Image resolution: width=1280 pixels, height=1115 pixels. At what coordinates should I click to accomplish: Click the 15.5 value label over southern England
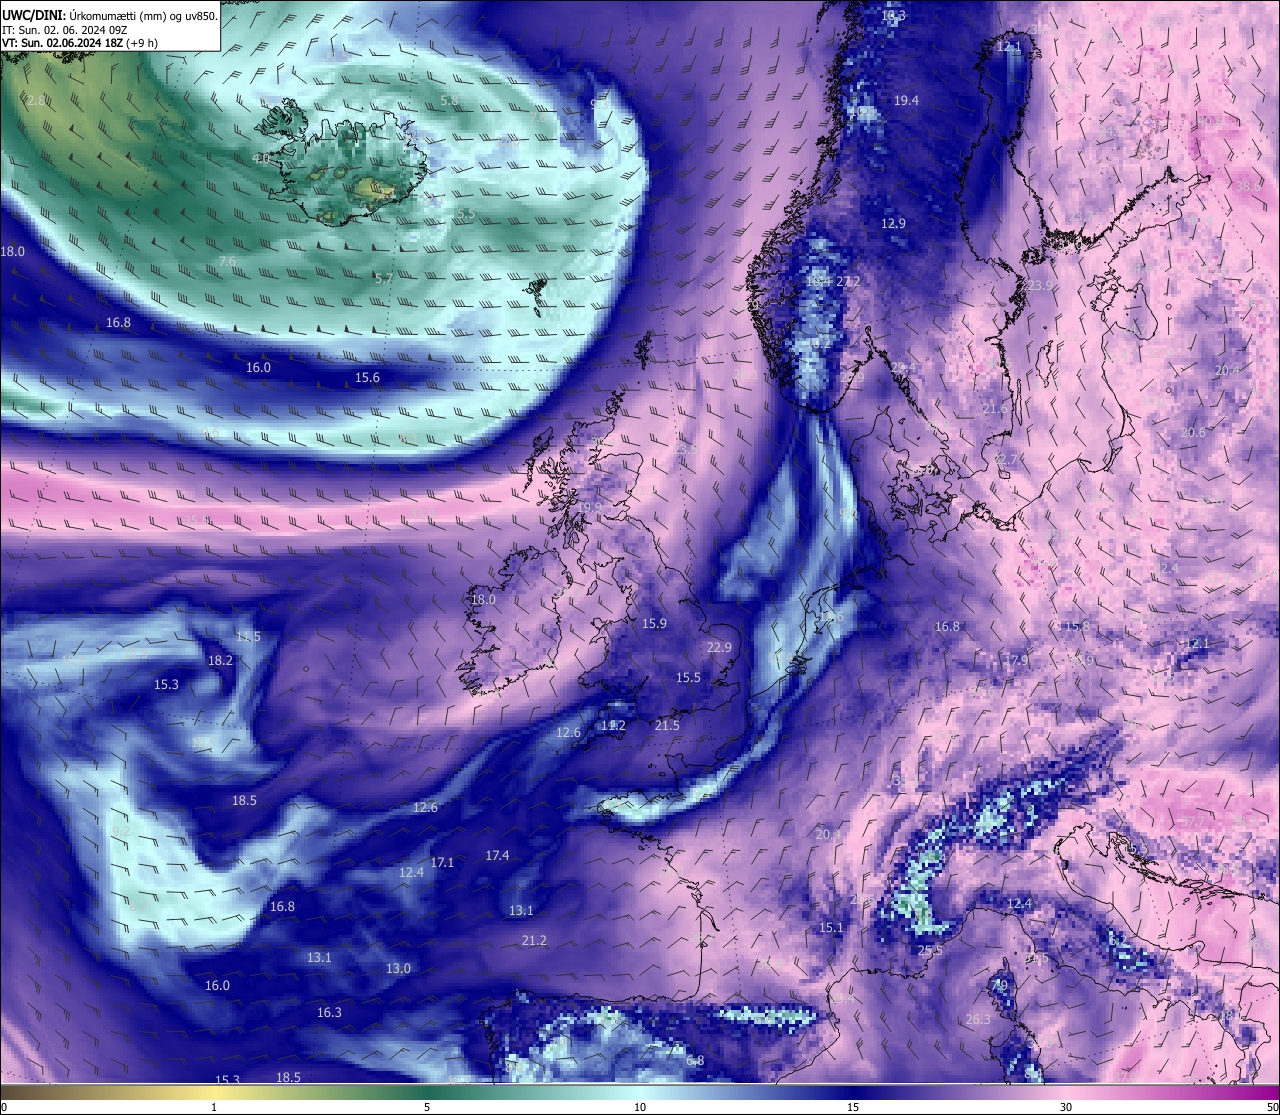[x=688, y=677]
